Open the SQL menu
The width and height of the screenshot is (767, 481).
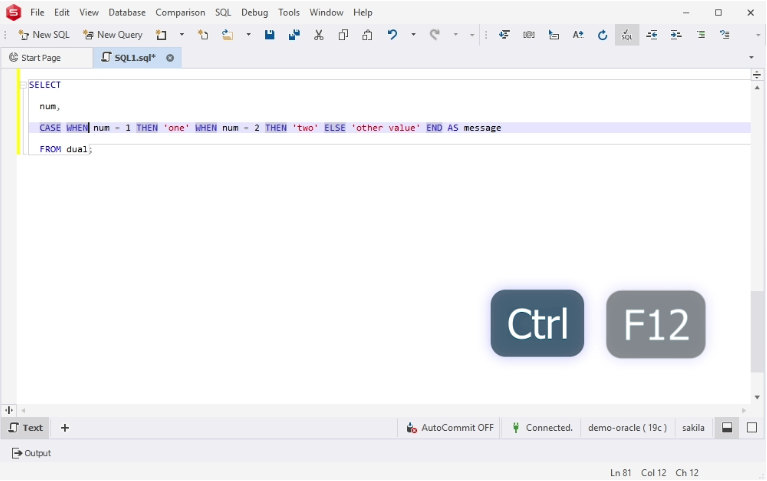(223, 13)
